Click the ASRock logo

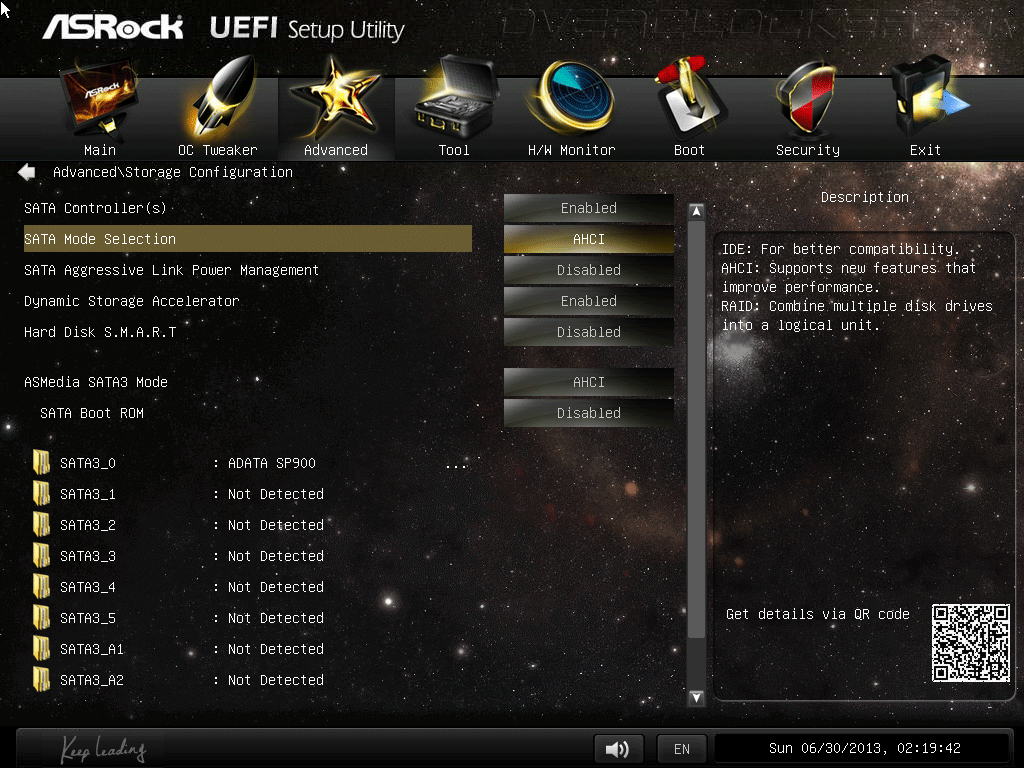[112, 27]
